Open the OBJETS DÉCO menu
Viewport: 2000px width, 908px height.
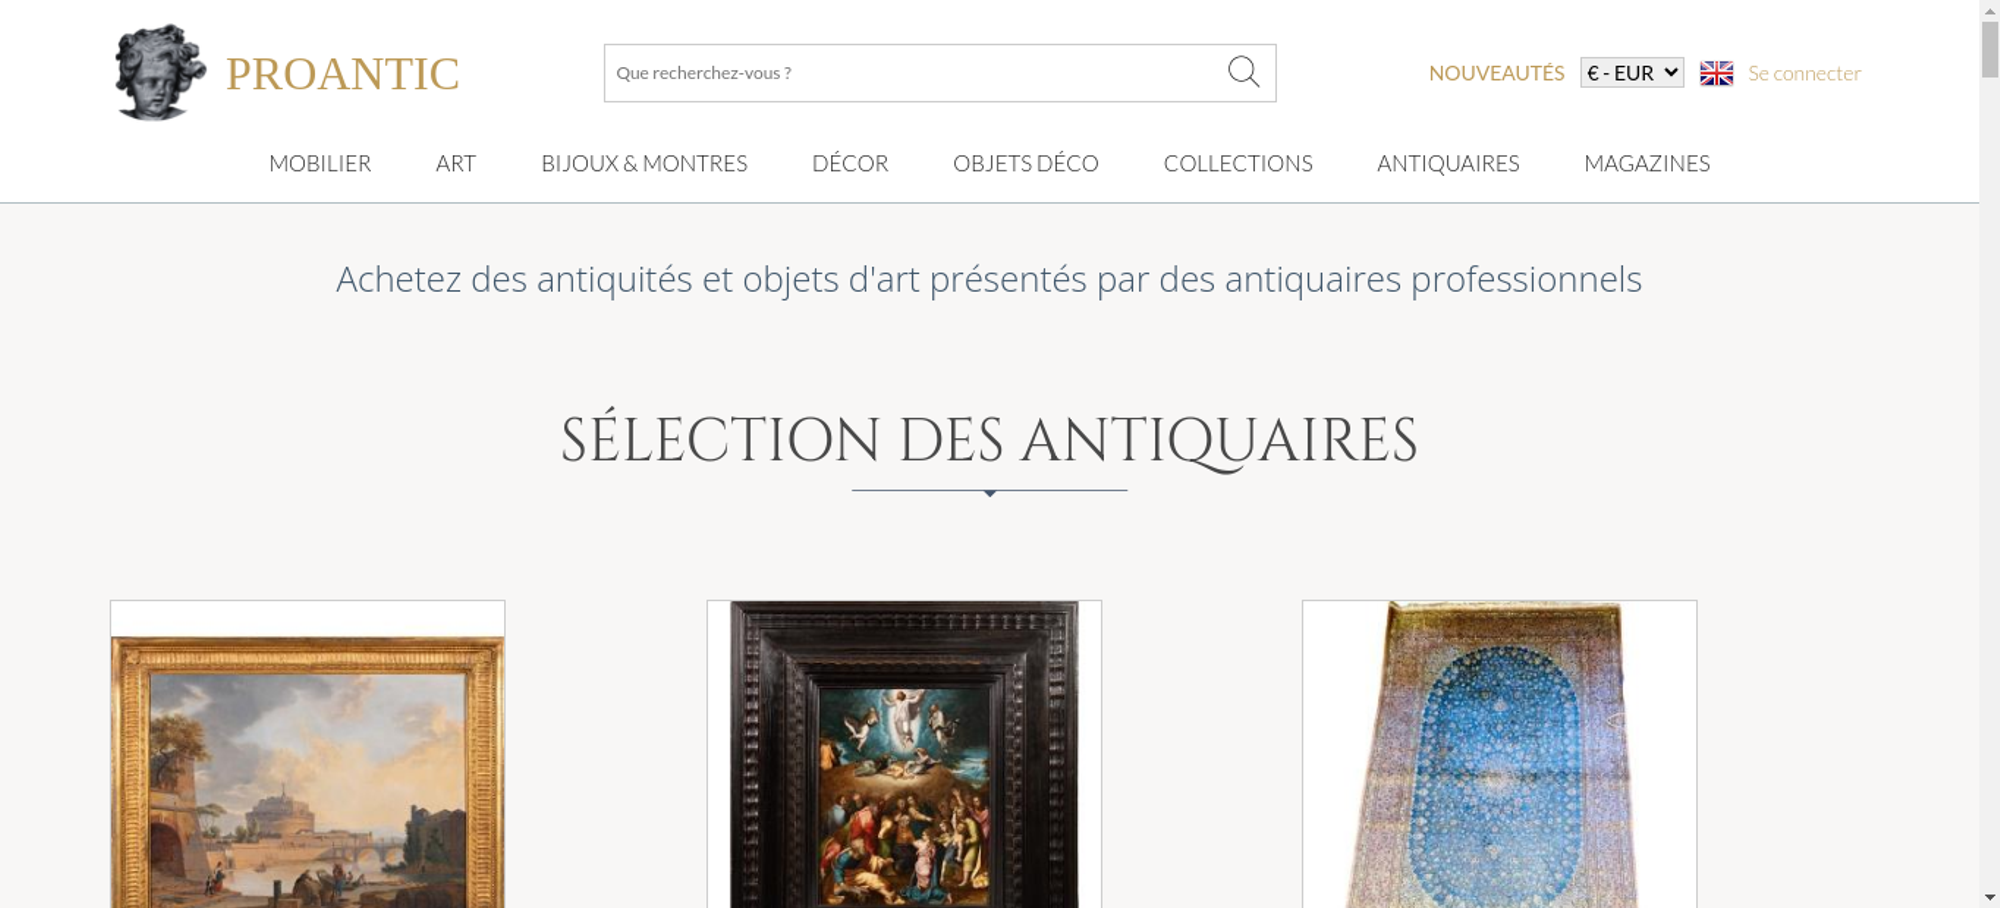pyautogui.click(x=1026, y=163)
